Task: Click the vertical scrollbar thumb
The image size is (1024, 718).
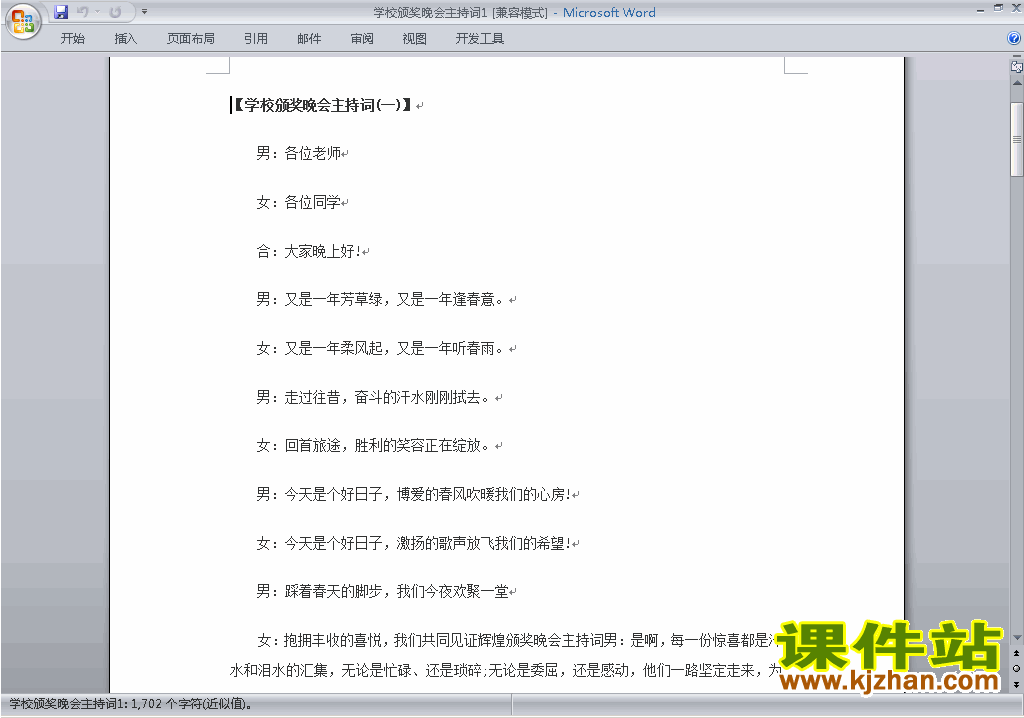Action: (x=1017, y=139)
